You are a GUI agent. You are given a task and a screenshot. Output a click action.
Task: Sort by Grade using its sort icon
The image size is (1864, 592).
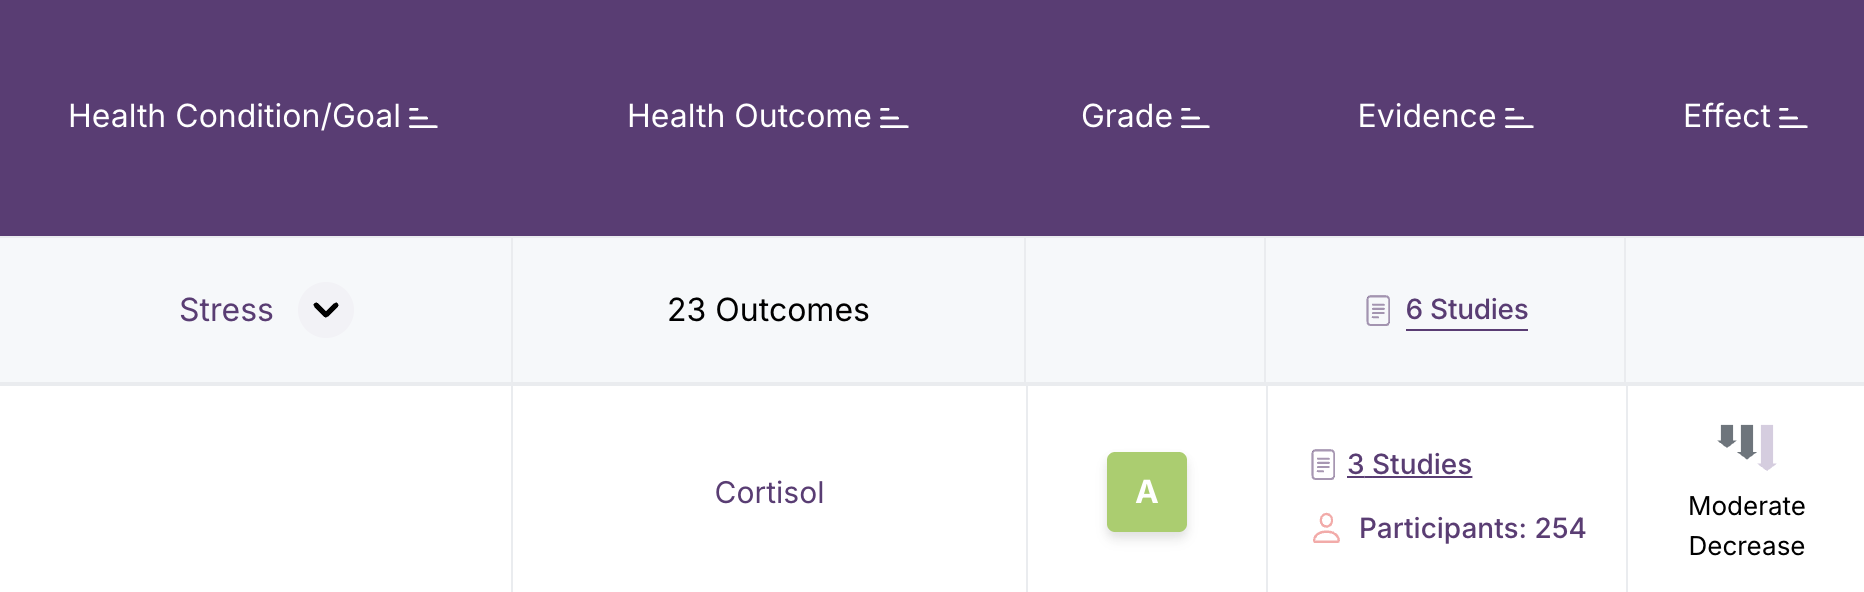(x=1195, y=119)
